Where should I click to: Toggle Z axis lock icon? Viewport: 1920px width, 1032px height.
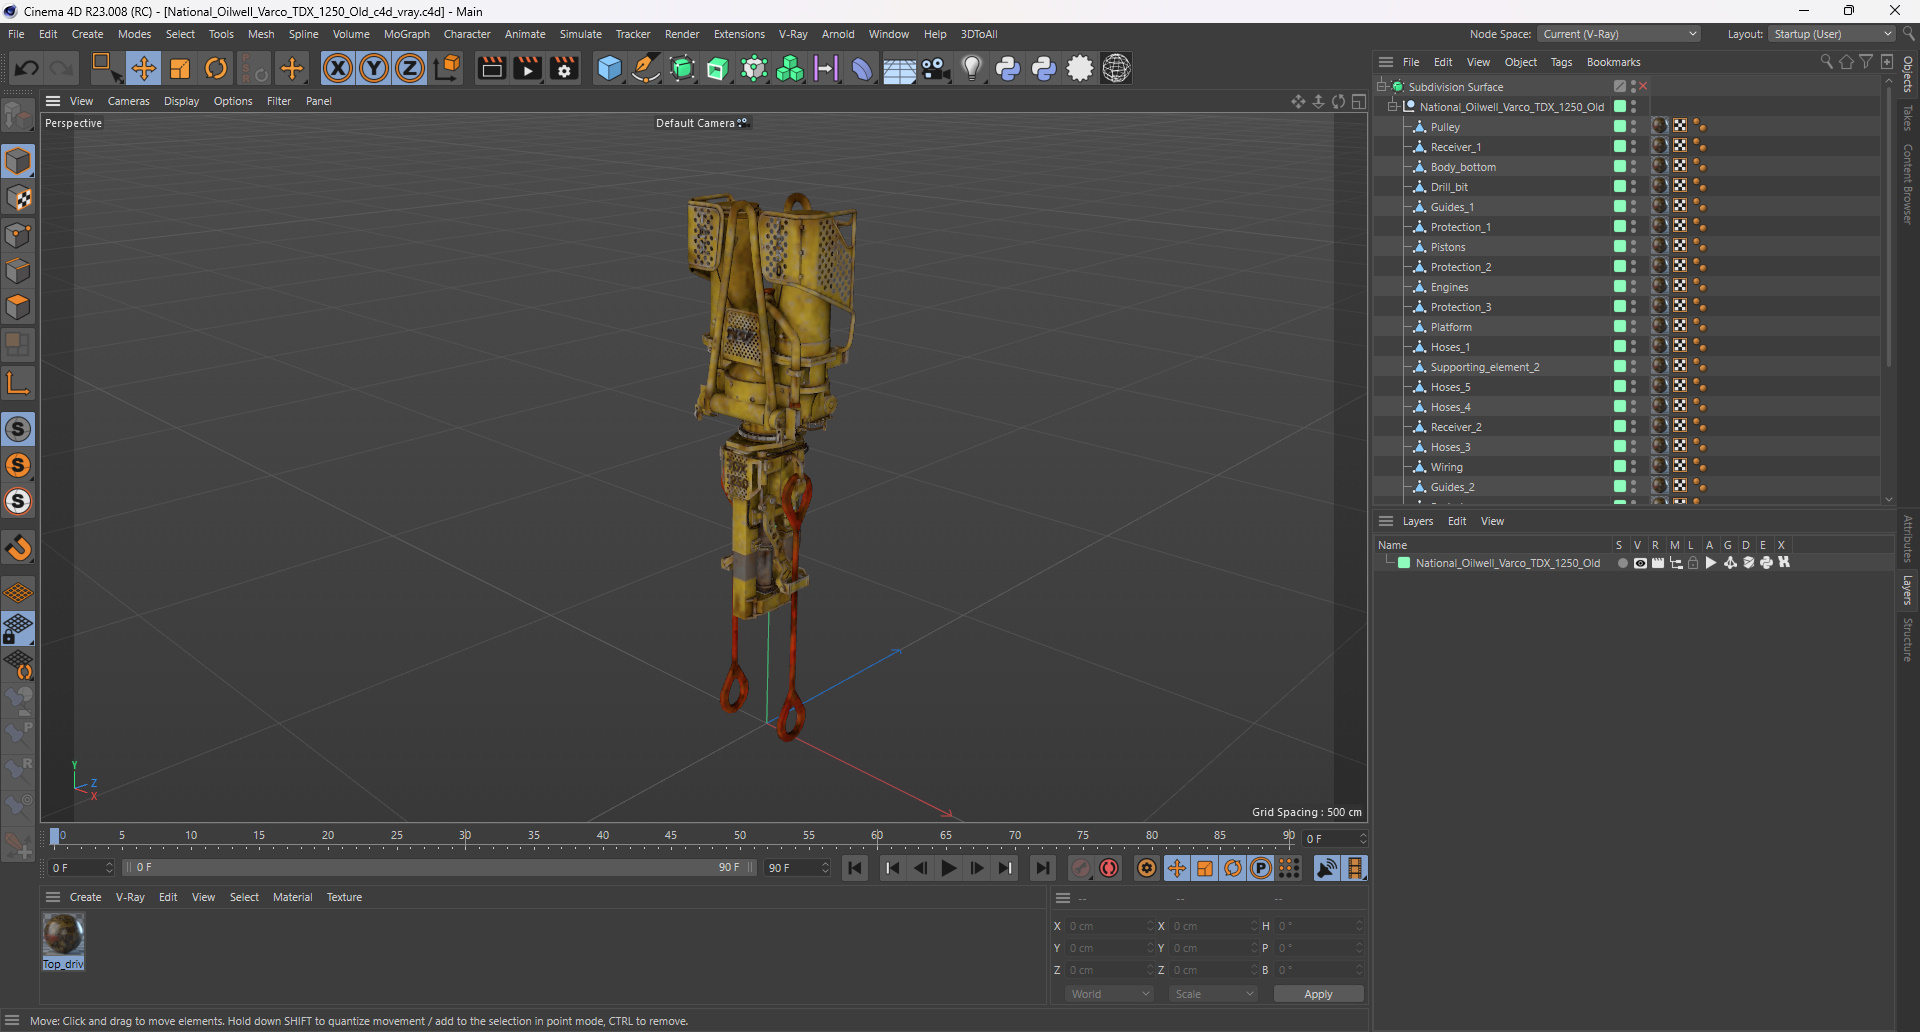click(x=410, y=68)
